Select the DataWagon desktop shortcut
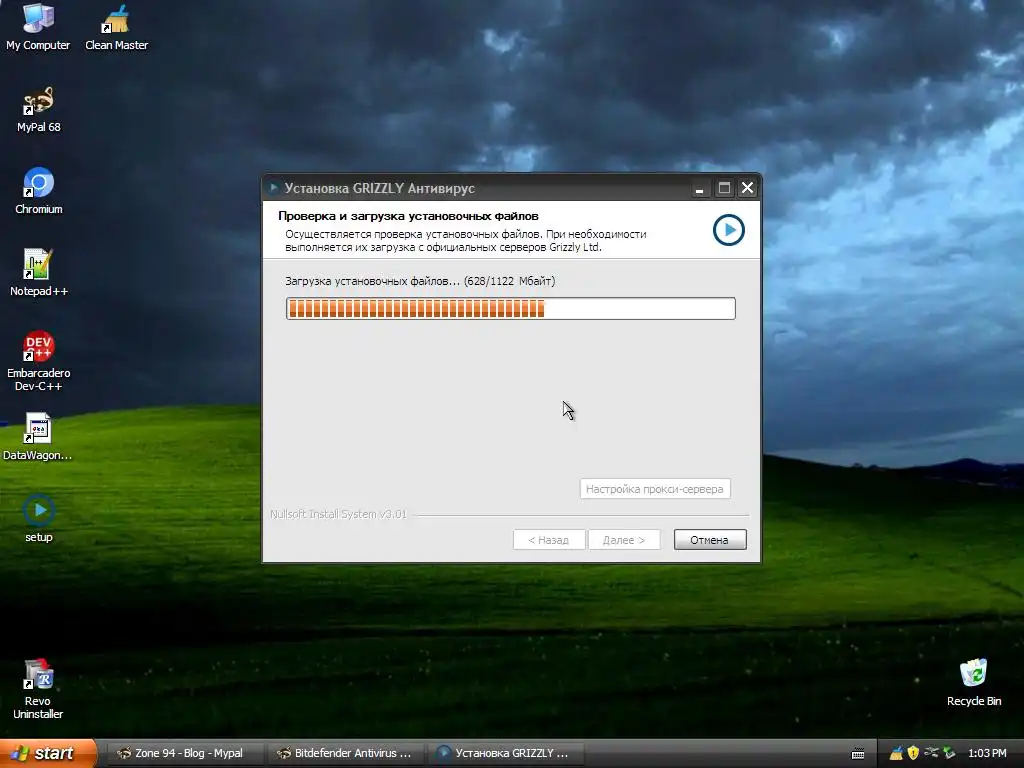 pos(38,437)
